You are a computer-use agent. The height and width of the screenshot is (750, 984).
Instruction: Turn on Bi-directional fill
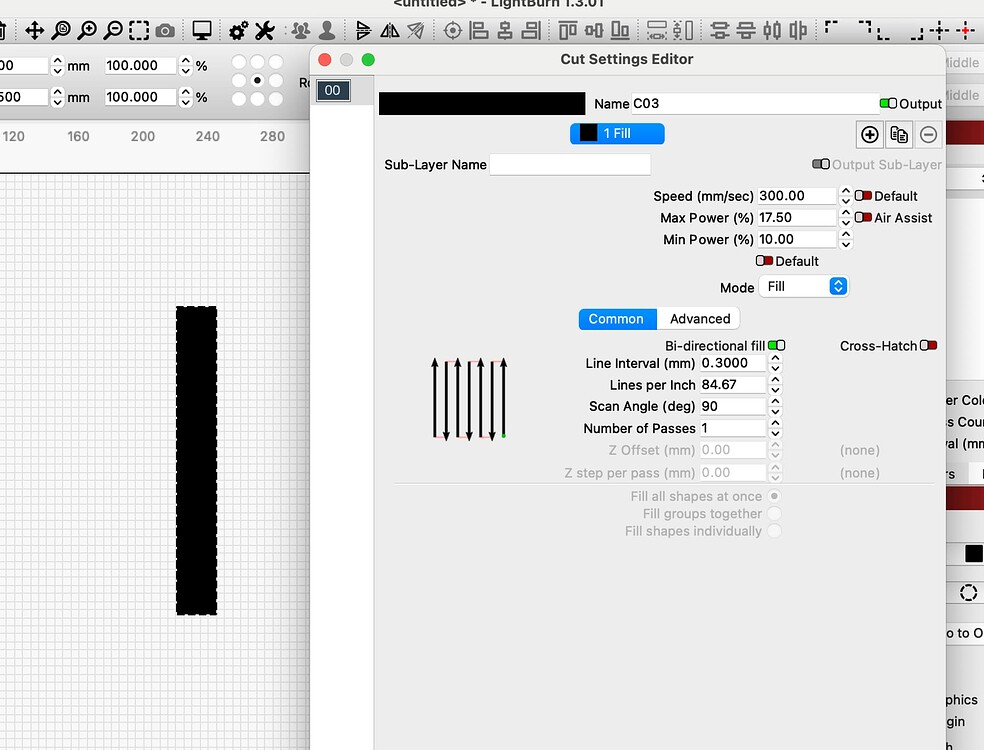click(778, 344)
